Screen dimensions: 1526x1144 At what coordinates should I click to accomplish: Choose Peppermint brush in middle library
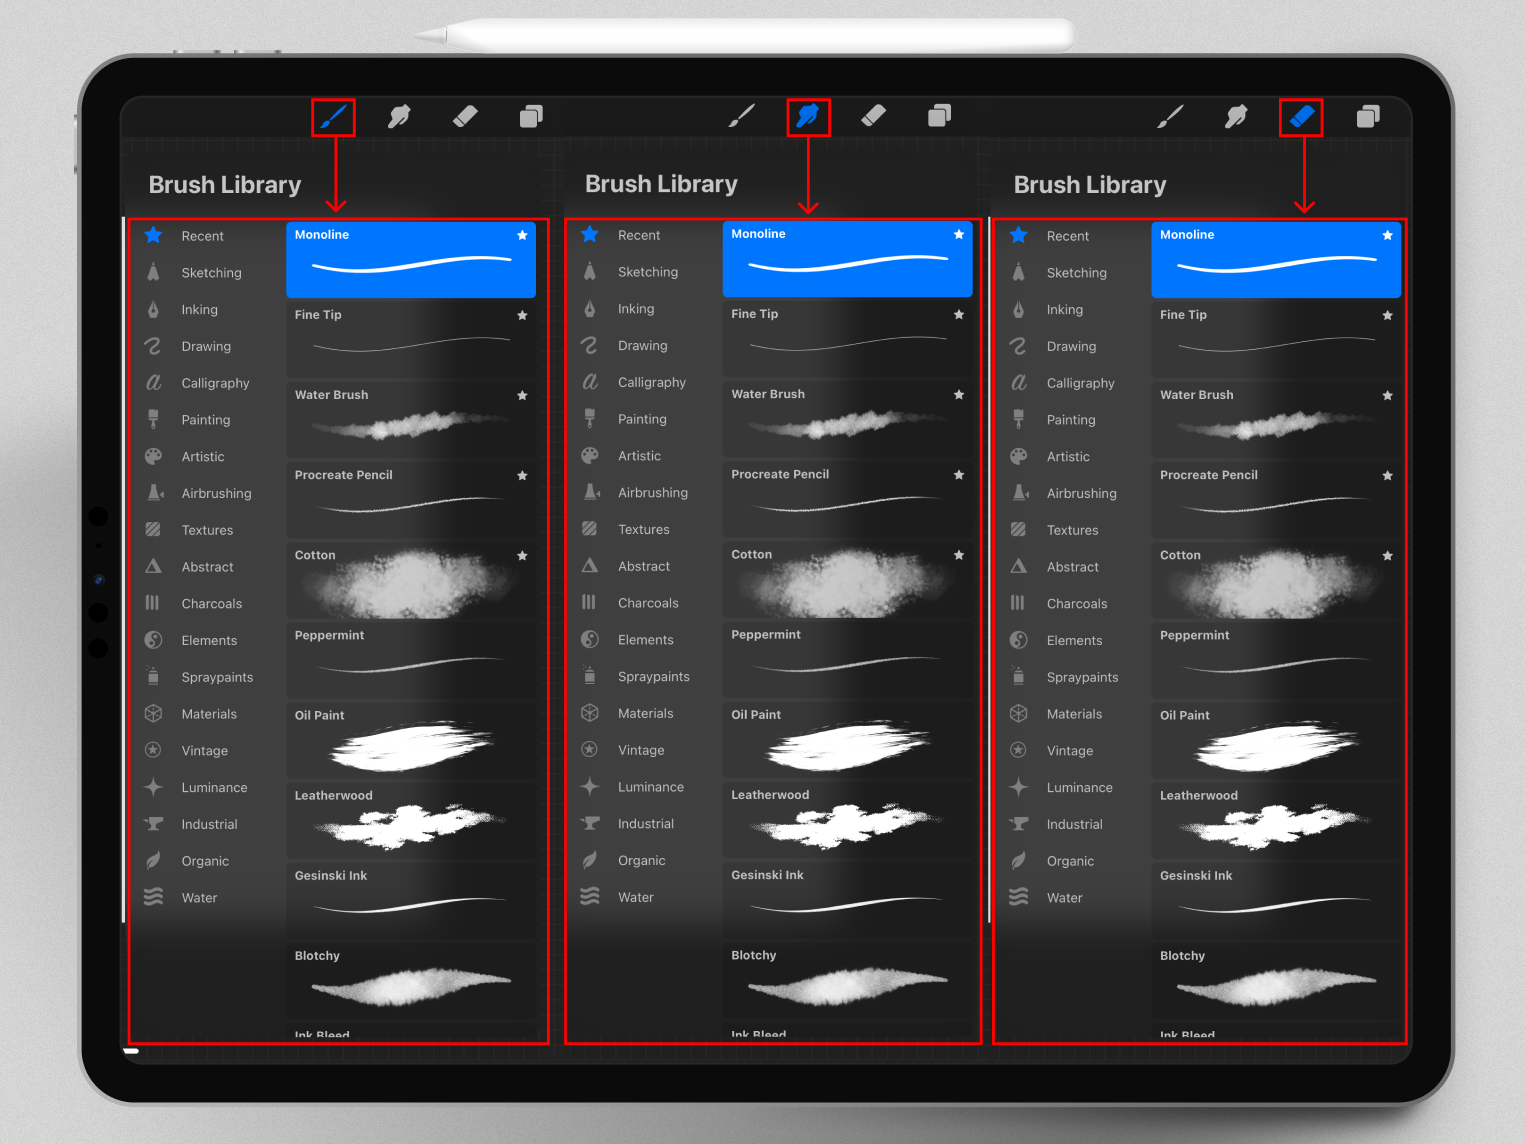coord(848,659)
